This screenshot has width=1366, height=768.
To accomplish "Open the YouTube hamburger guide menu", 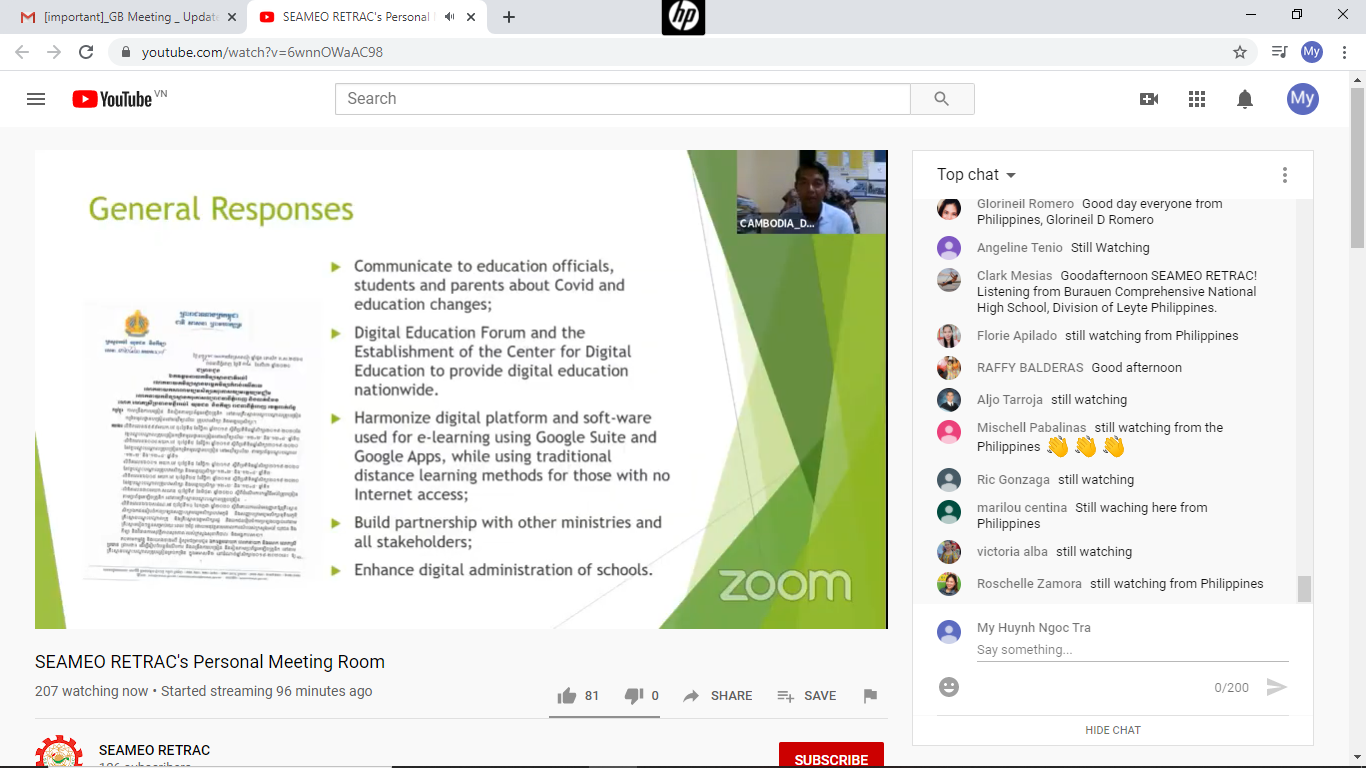I will [36, 99].
